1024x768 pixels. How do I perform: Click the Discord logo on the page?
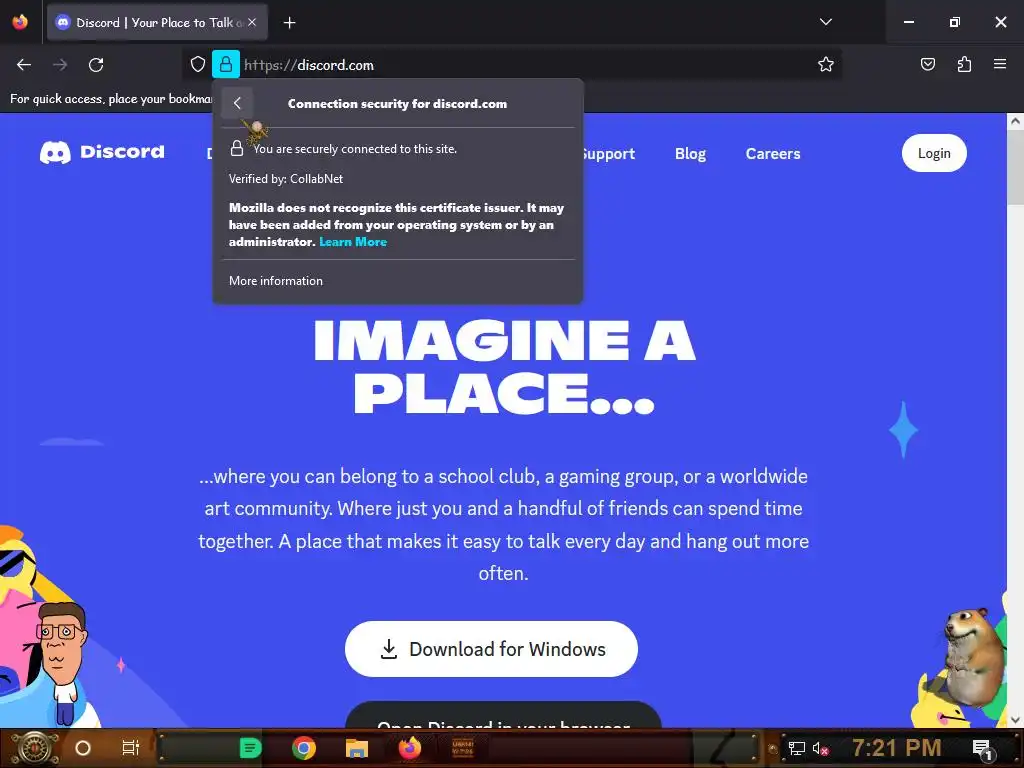click(x=103, y=152)
